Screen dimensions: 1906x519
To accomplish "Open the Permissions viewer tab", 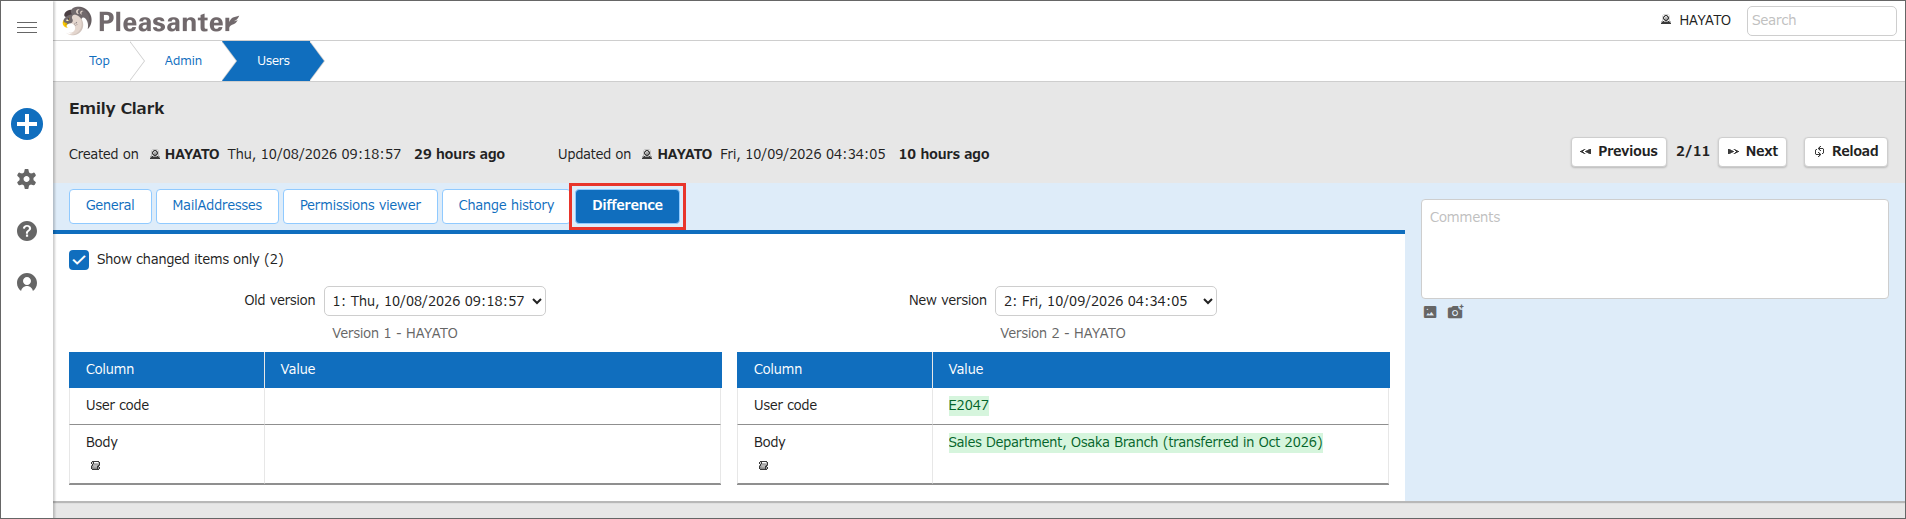I will [360, 206].
